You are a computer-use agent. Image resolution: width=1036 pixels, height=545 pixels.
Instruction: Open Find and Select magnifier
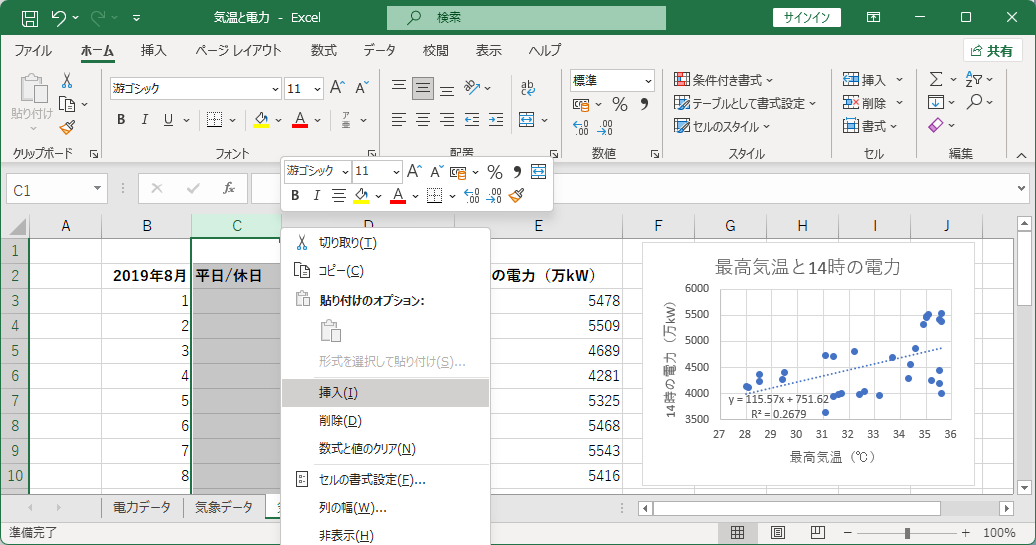click(974, 102)
